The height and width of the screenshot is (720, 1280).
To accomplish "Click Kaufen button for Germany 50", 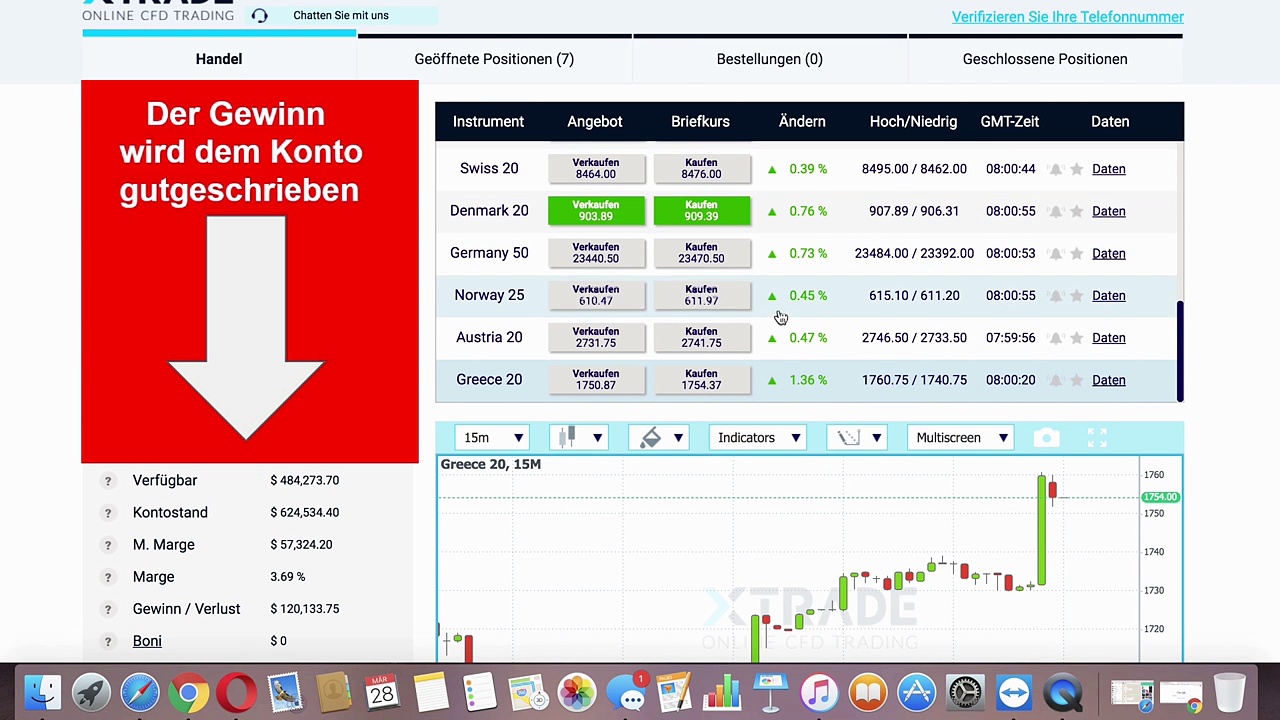I will tap(701, 253).
